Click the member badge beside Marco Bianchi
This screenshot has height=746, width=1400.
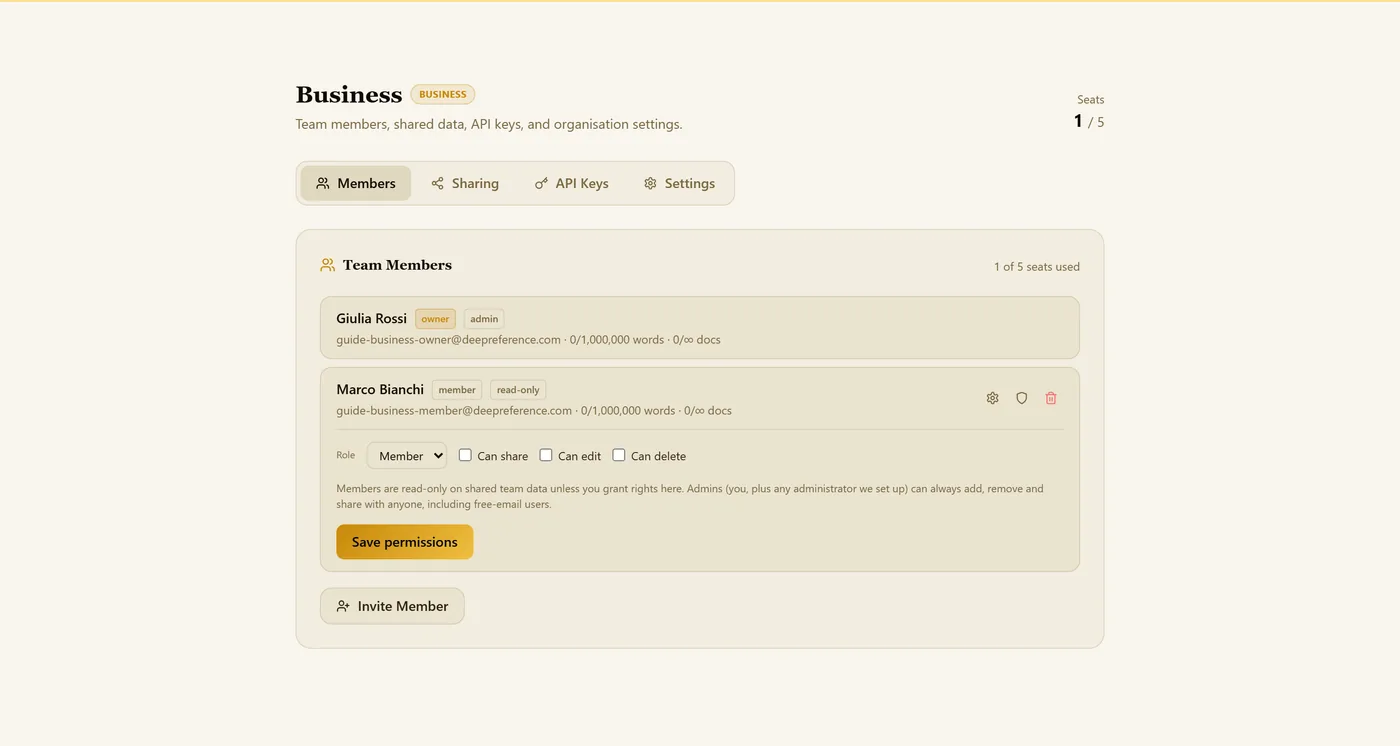click(x=457, y=390)
